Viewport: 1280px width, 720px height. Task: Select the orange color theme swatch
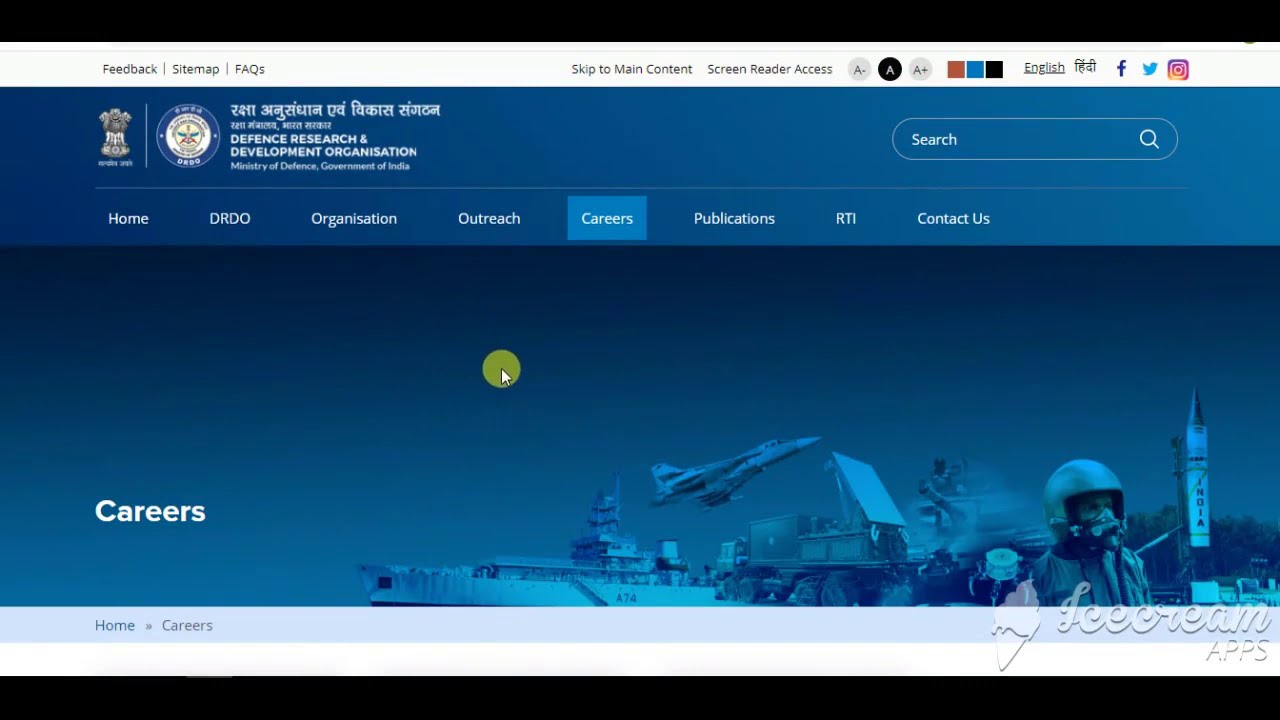[956, 69]
